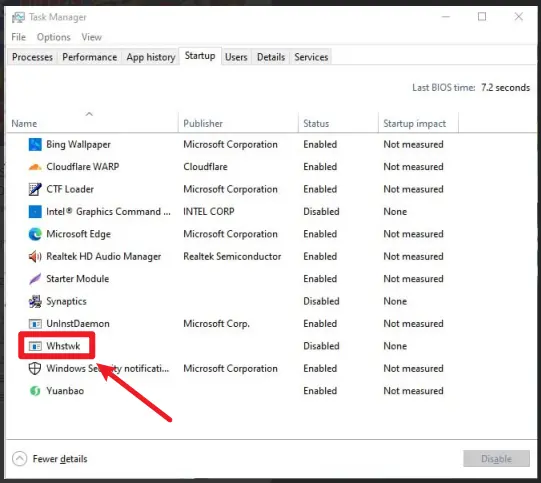Click the Yuanbao green icon
The image size is (541, 483).
pyautogui.click(x=35, y=391)
